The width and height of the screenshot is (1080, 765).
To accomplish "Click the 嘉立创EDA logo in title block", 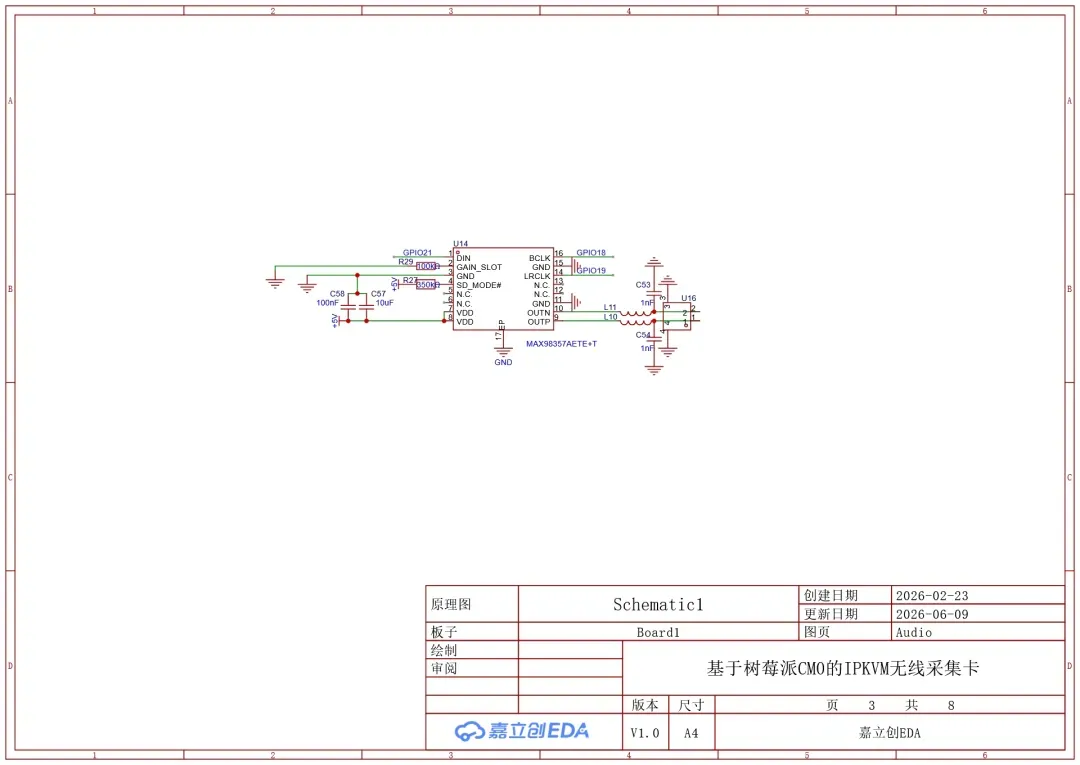I will tap(522, 731).
